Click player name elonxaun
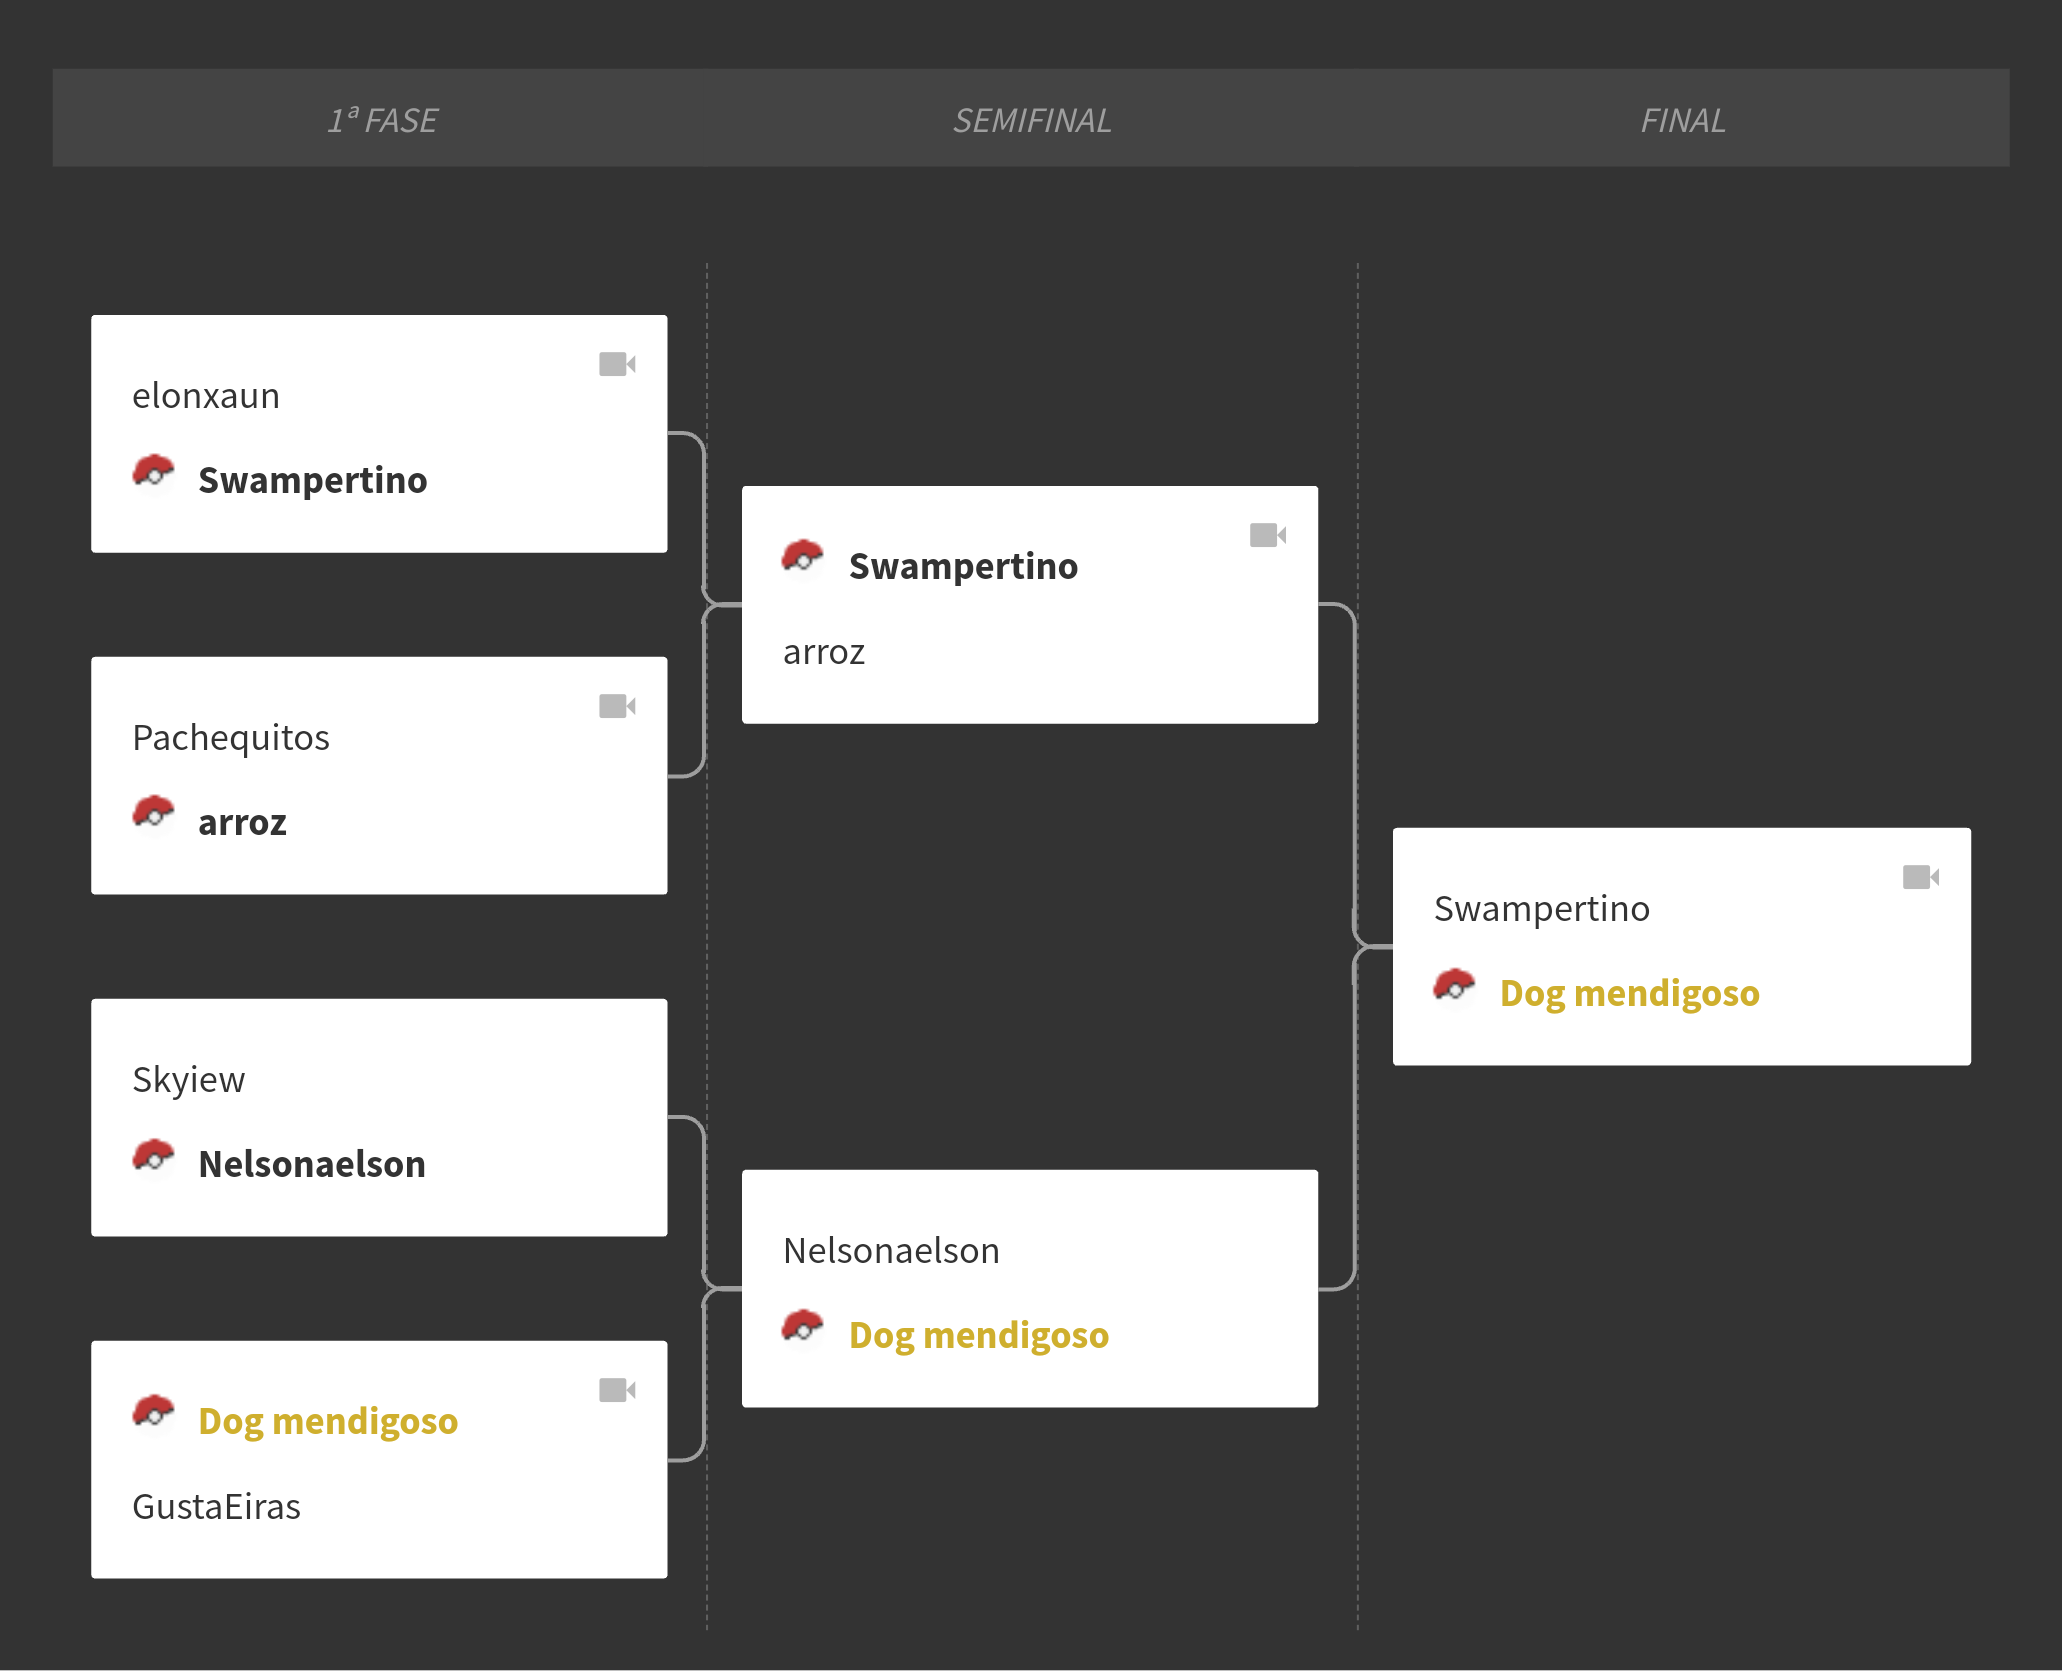The image size is (2062, 1672). [x=206, y=396]
